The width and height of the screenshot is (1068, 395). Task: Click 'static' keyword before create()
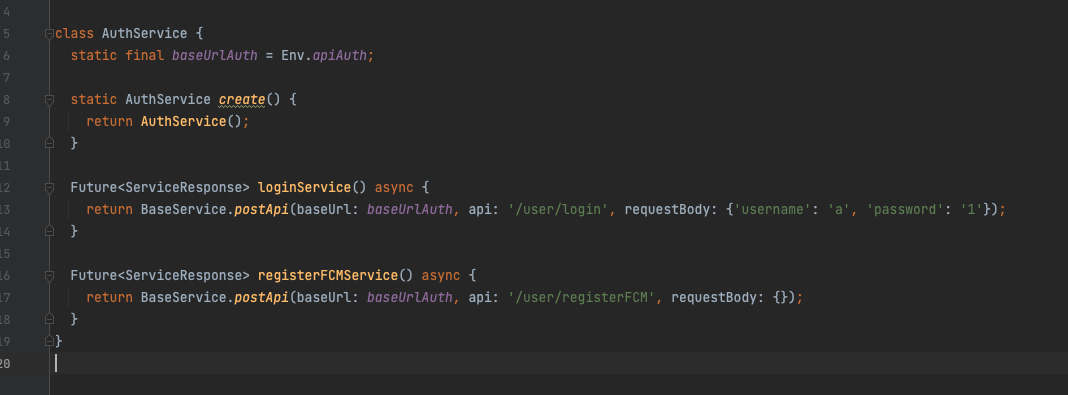[x=94, y=99]
